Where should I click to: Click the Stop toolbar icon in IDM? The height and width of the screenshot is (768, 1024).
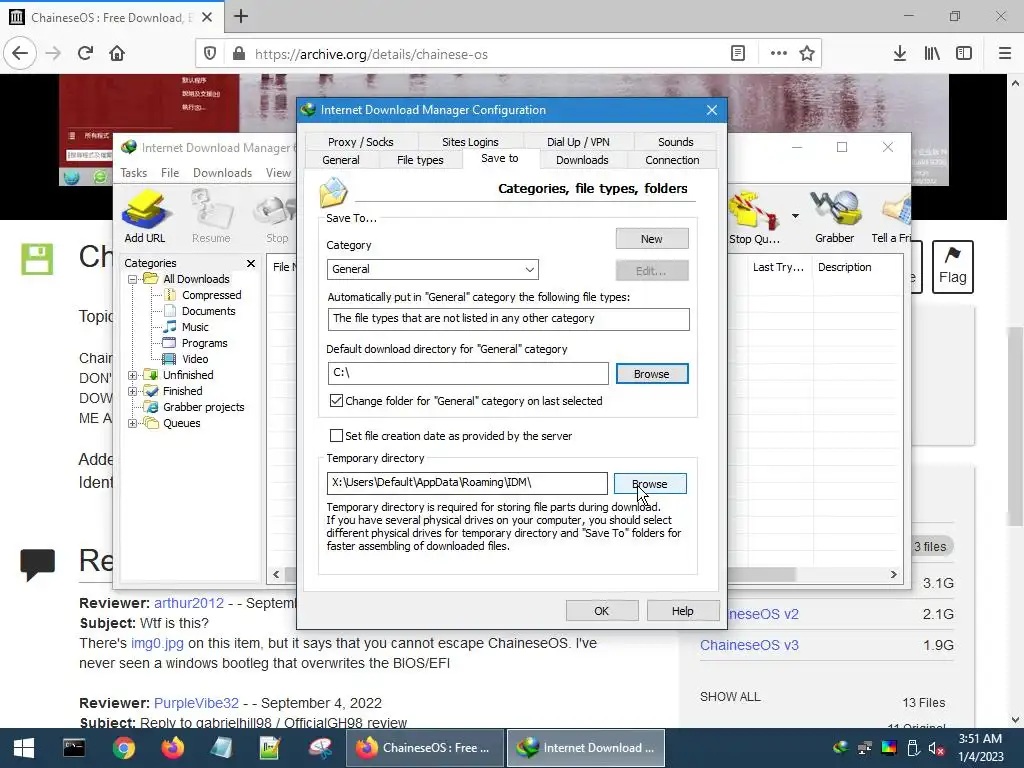(277, 217)
